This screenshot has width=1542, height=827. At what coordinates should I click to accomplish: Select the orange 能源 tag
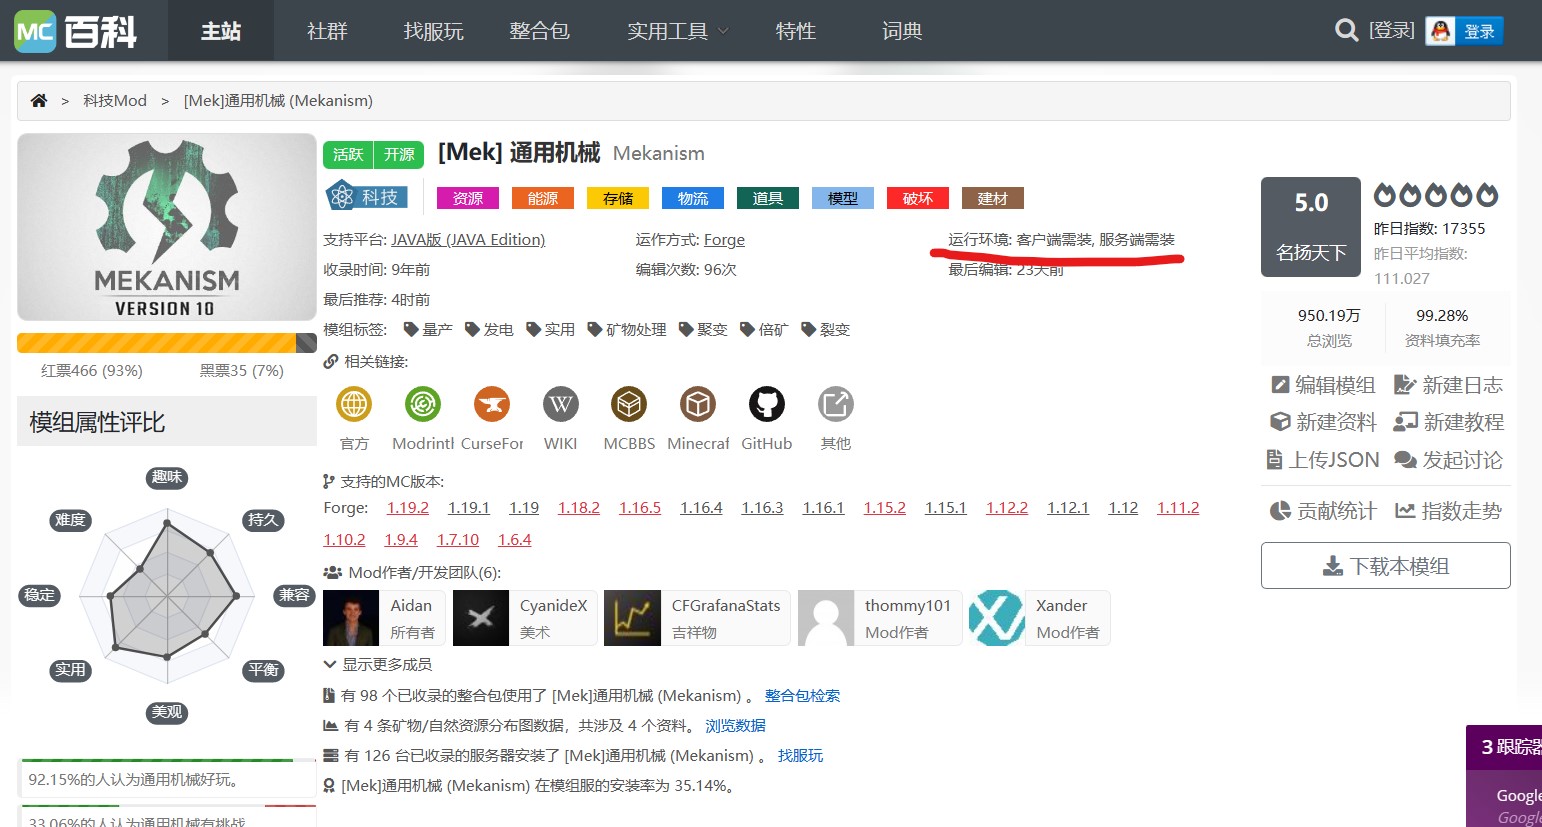pos(543,198)
